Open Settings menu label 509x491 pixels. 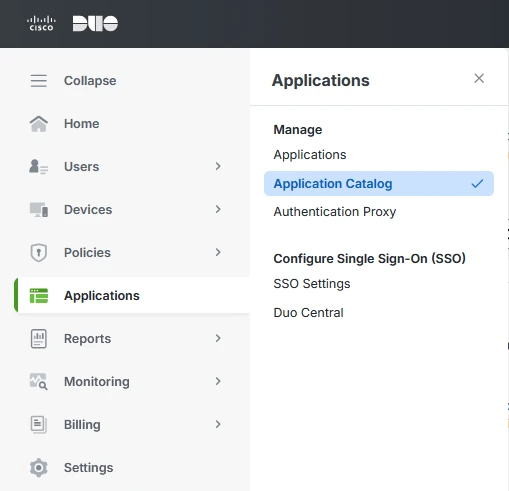click(x=89, y=468)
